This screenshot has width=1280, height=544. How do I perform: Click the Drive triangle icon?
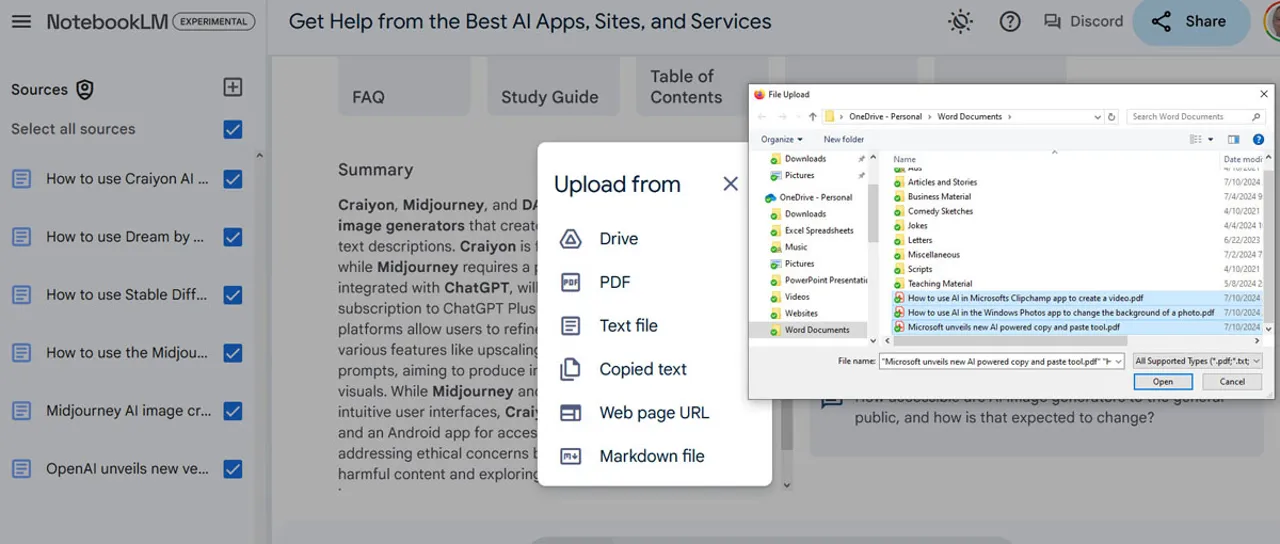[x=570, y=239]
